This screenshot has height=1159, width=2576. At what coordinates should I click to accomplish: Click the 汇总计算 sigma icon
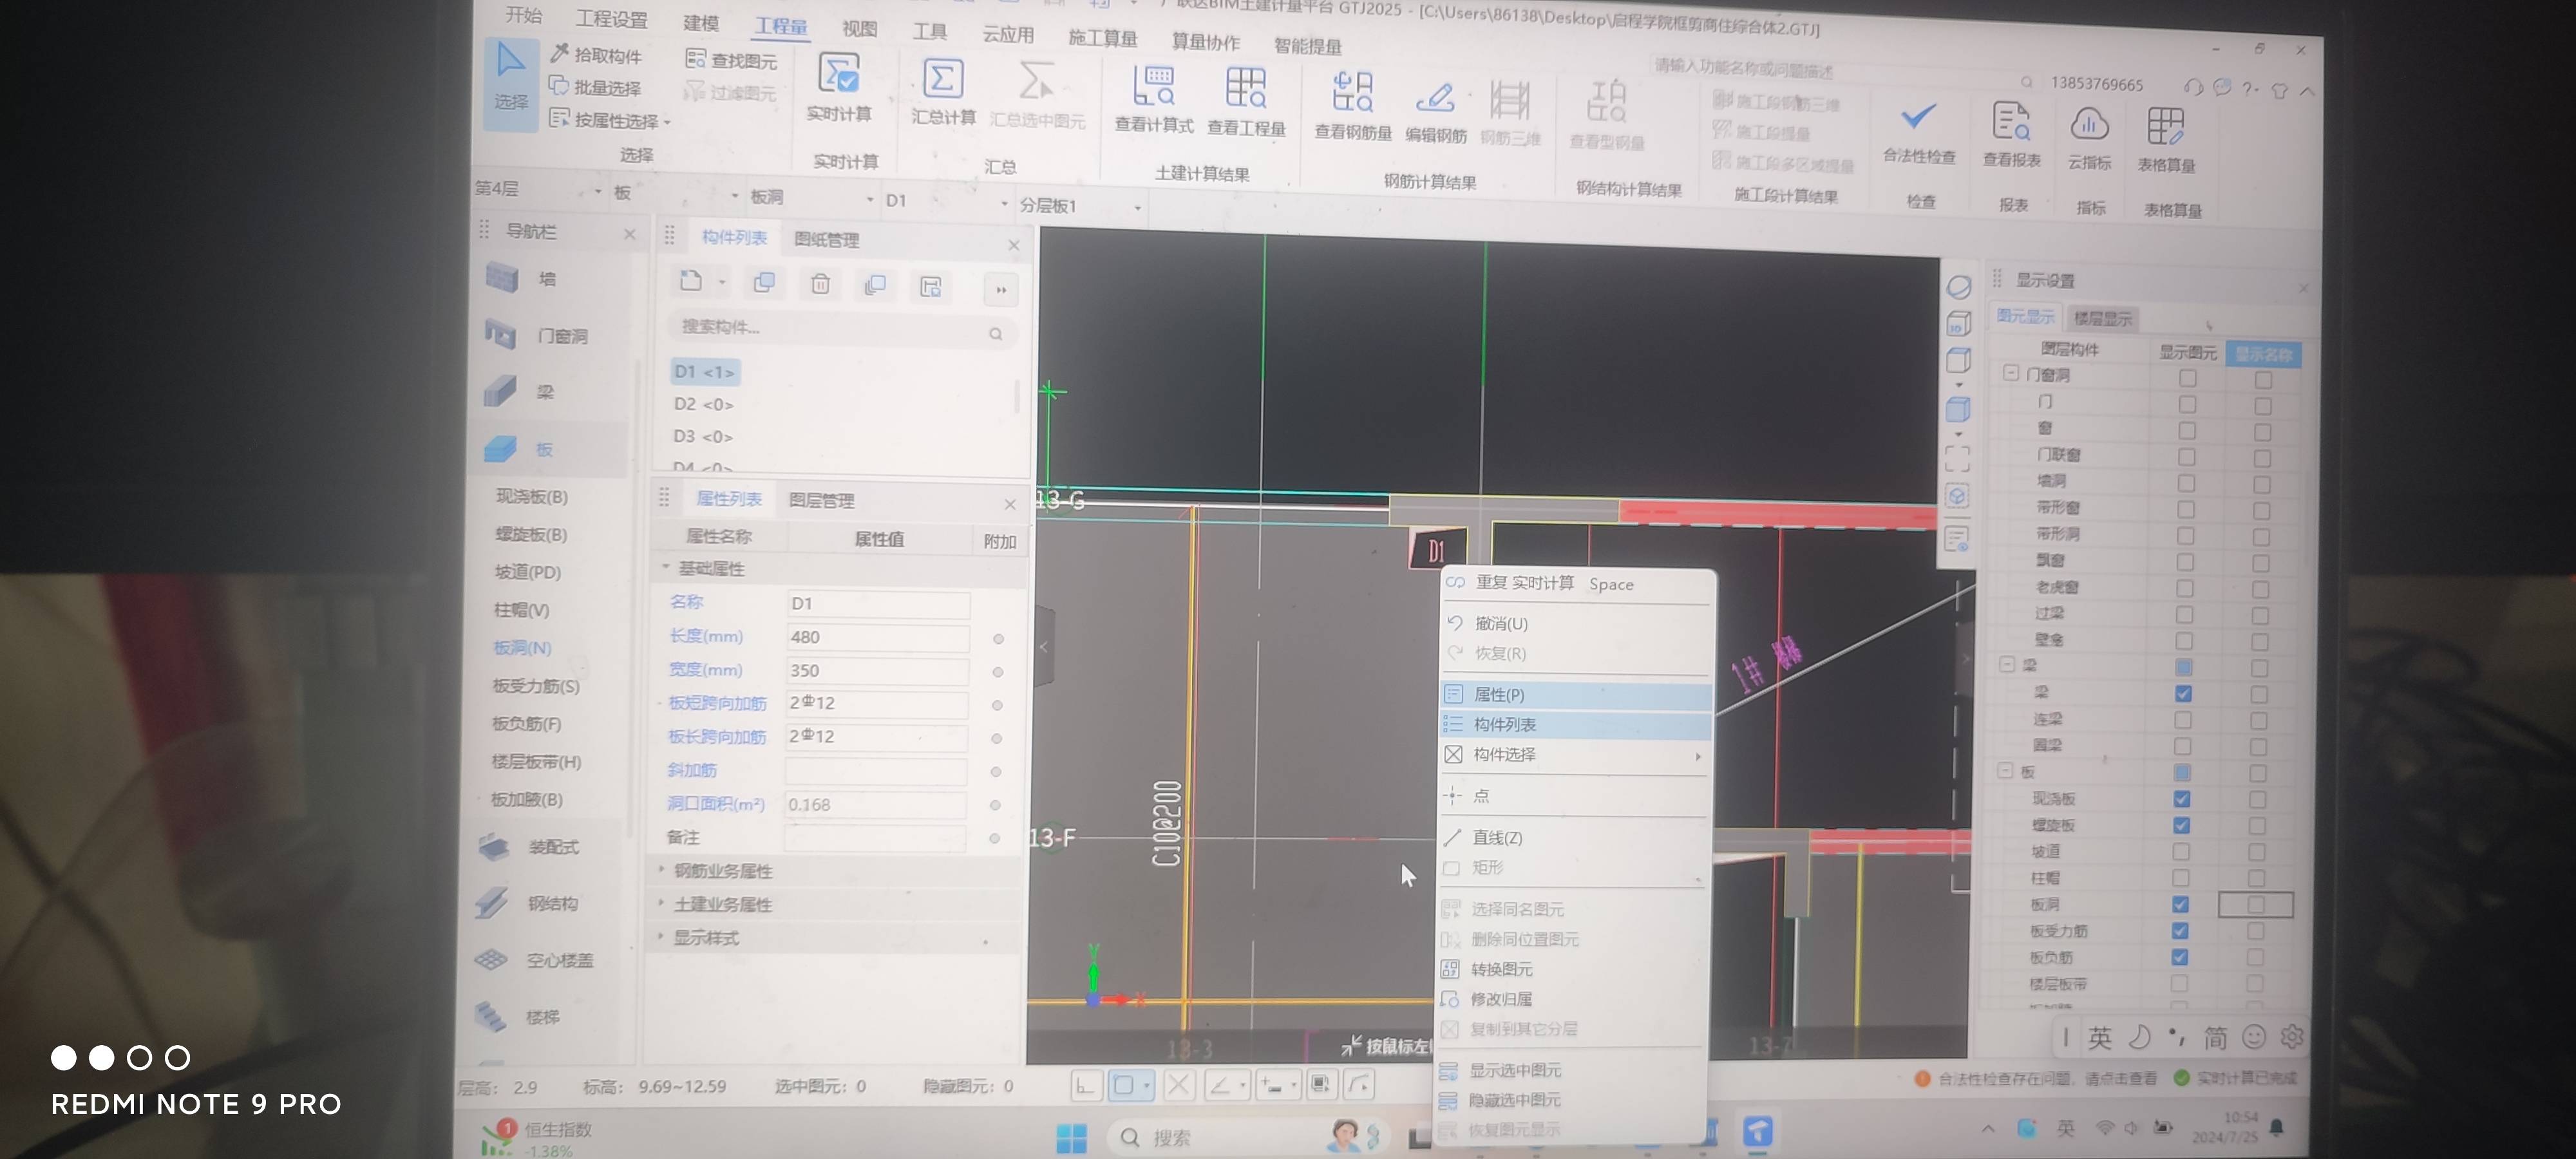(x=943, y=78)
